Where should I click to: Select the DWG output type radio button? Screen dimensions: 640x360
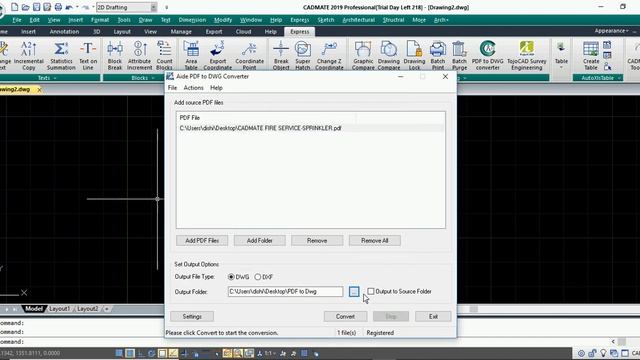231,277
